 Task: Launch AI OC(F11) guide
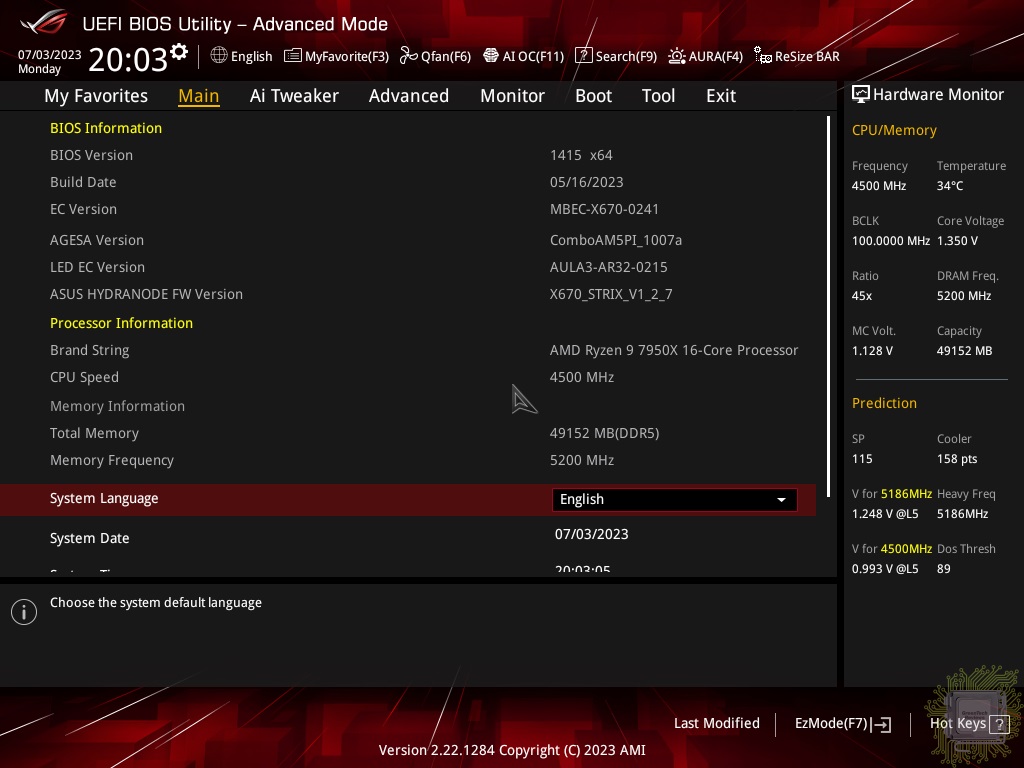tap(523, 56)
